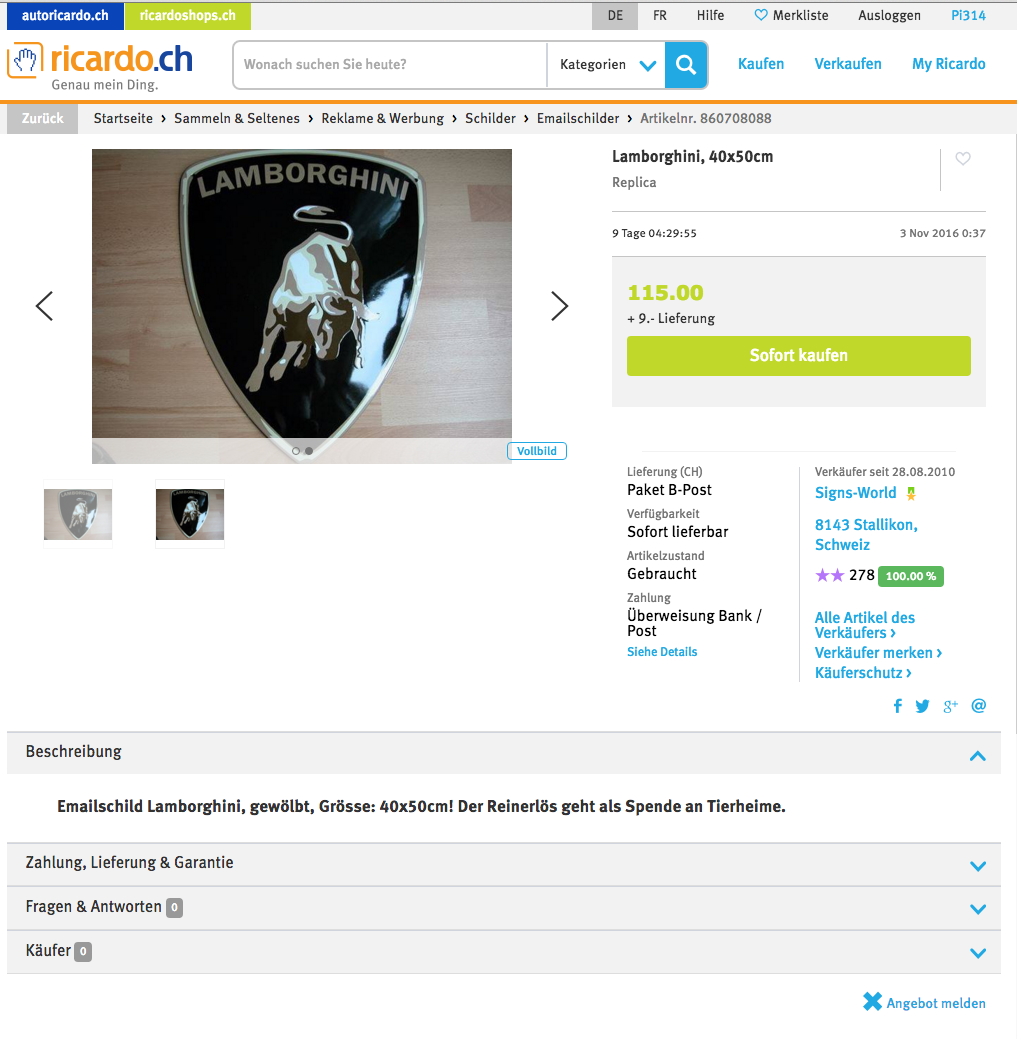Select the second image carousel dot
The width and height of the screenshot is (1017, 1039).
[x=309, y=451]
